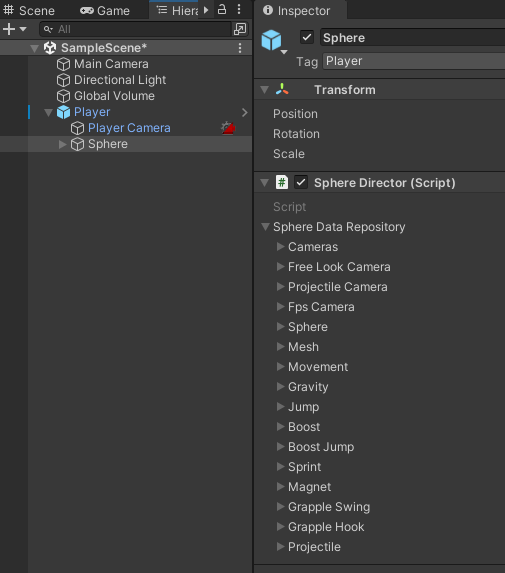Click the create object plus icon

[9, 29]
